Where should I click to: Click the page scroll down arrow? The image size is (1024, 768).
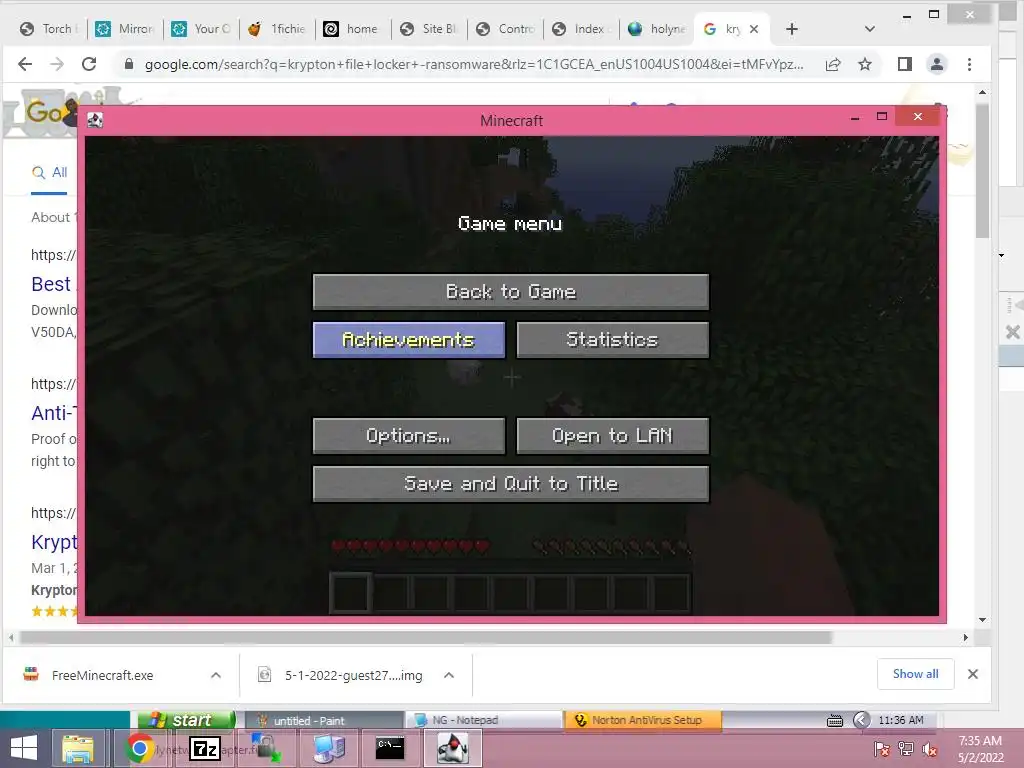point(982,620)
